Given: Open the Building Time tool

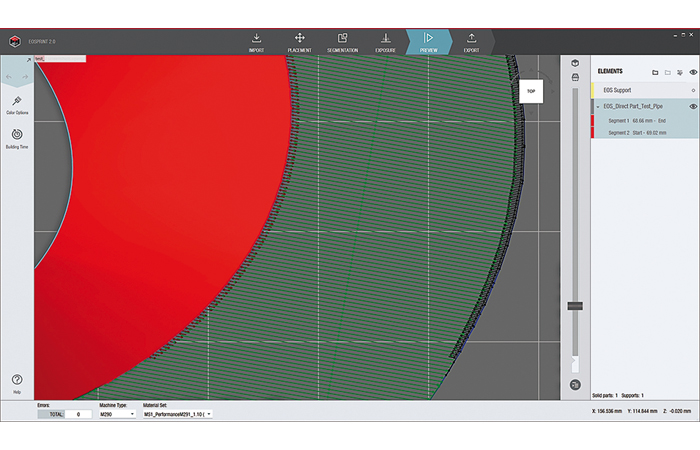Looking at the screenshot, I should tap(17, 138).
